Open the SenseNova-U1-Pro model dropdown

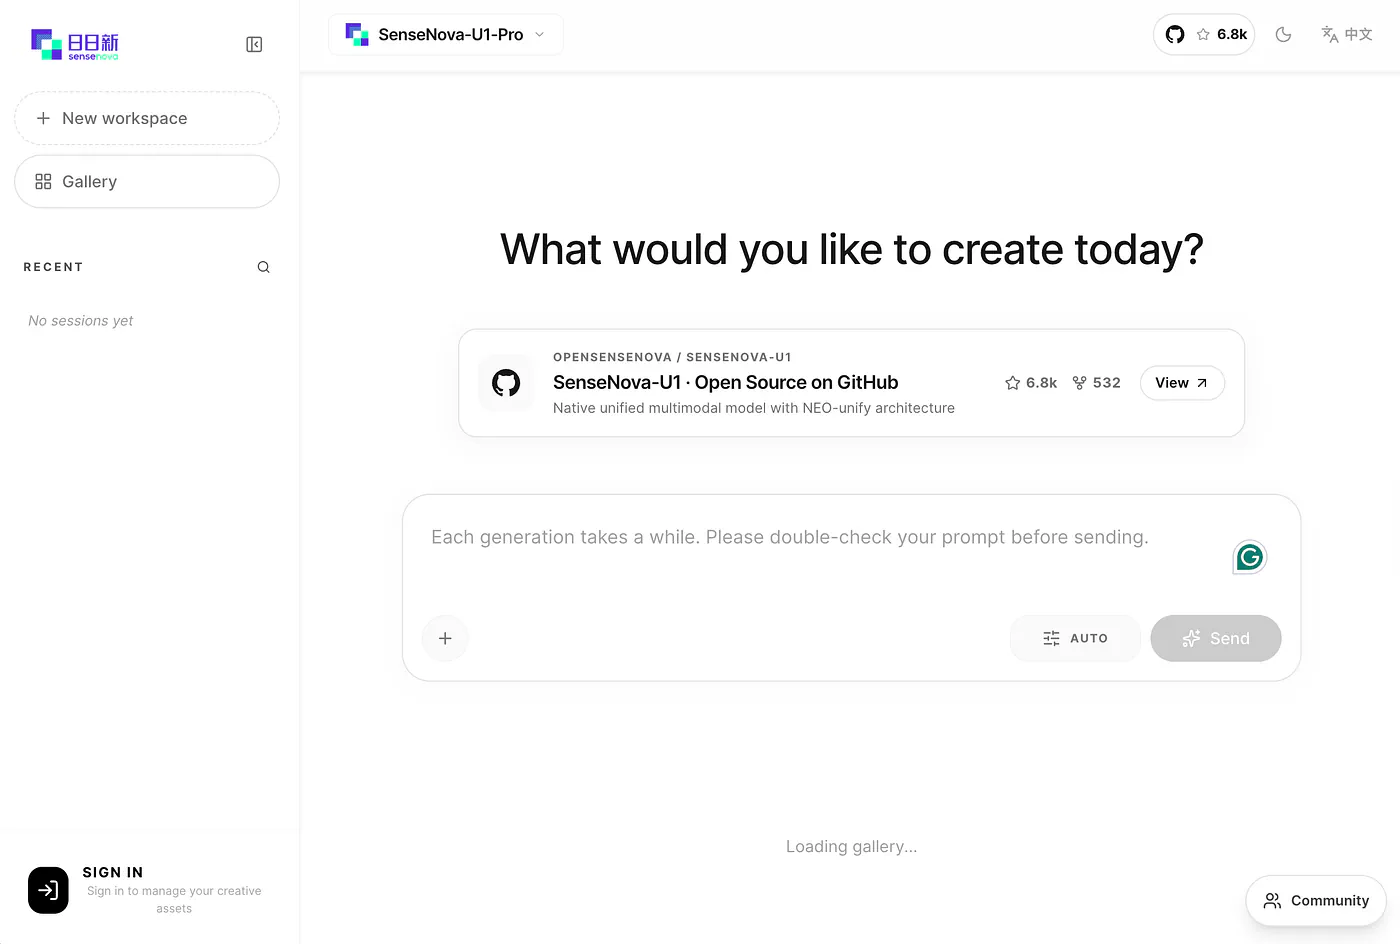446,35
